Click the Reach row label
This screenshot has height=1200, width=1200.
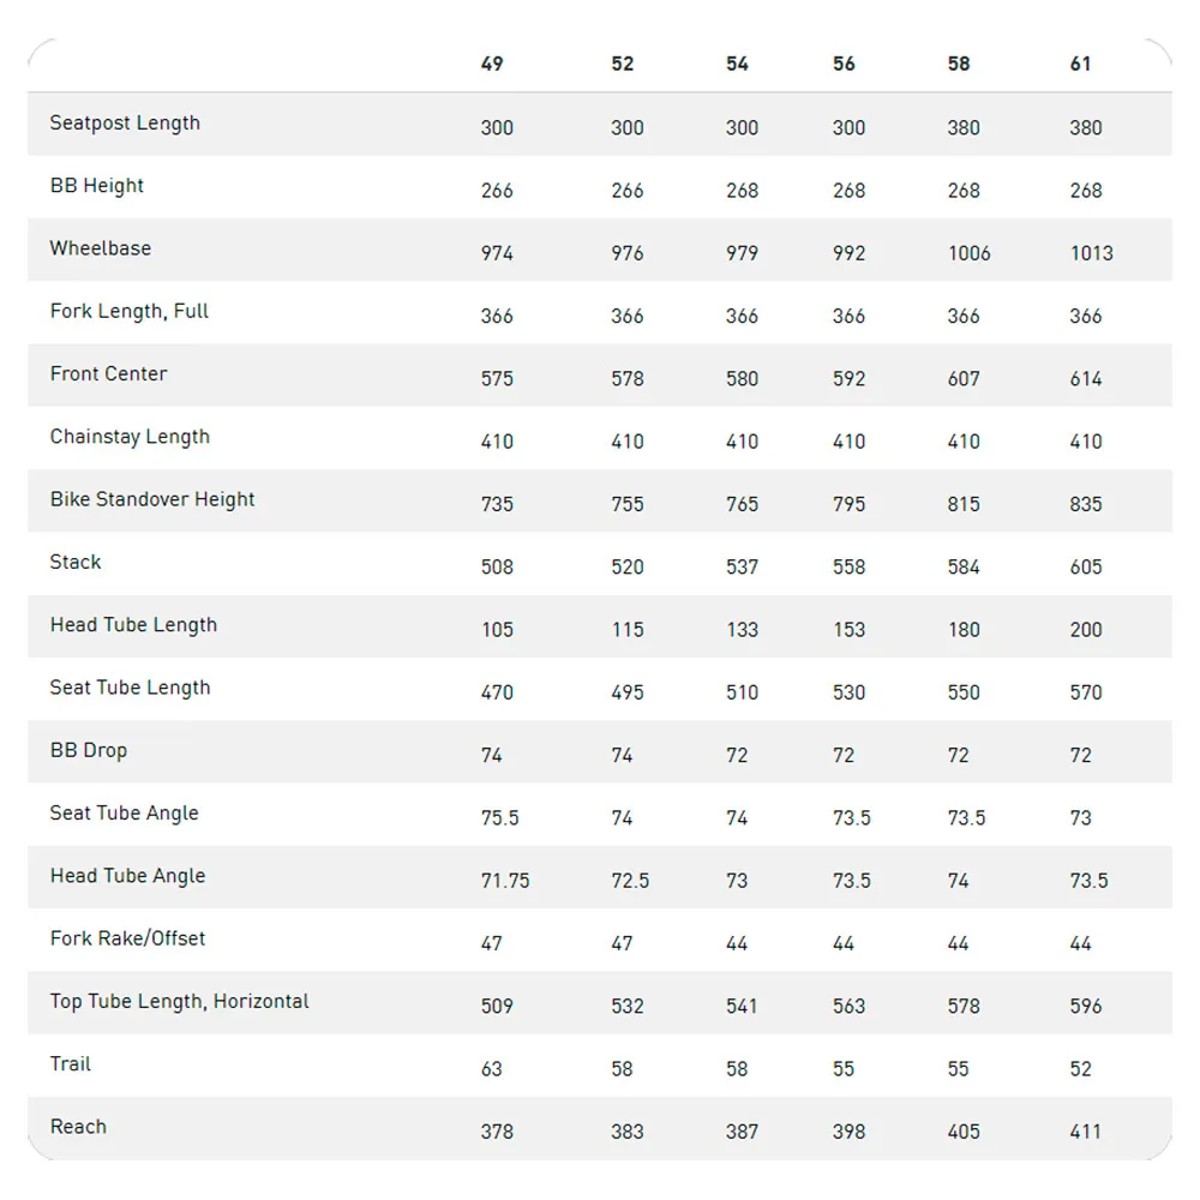78,1127
